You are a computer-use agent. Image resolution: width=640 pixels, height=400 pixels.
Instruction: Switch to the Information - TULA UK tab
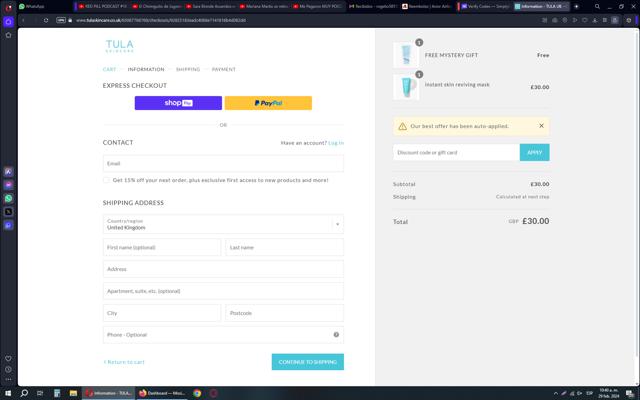541,7
